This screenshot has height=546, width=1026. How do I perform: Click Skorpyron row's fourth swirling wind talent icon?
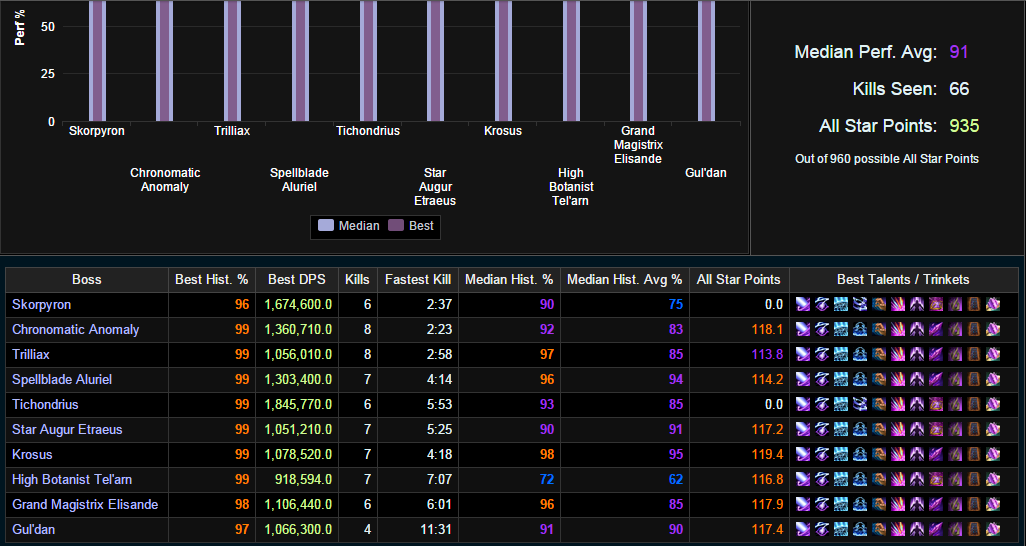tap(860, 304)
